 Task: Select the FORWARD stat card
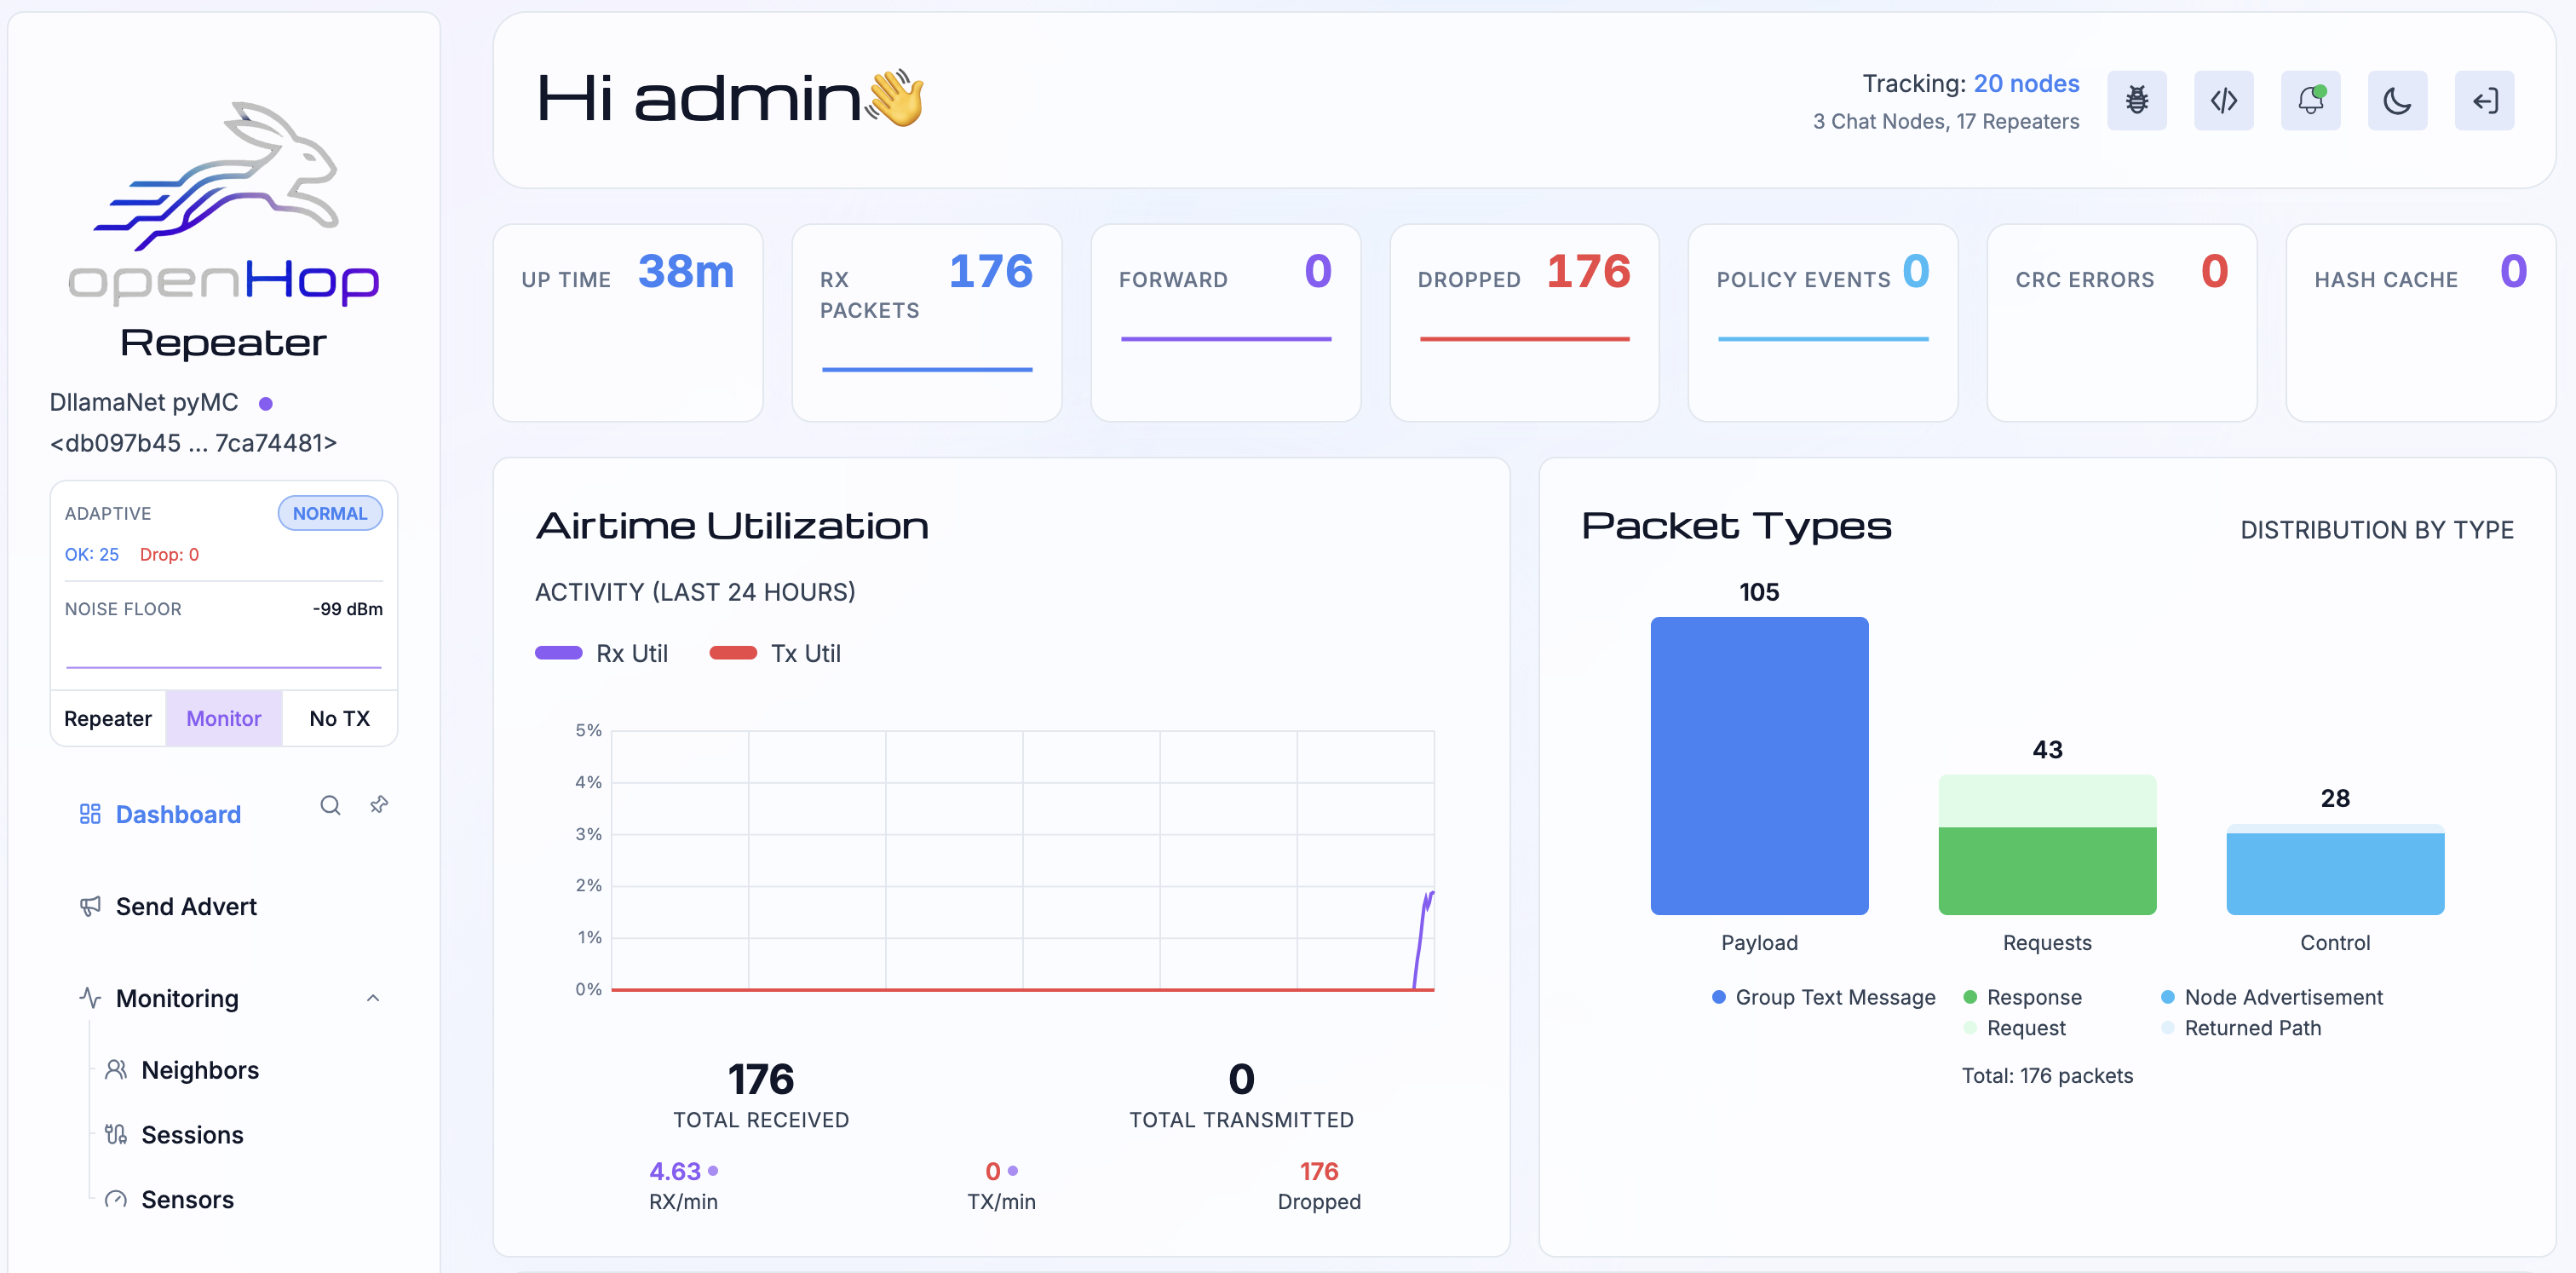[1225, 322]
